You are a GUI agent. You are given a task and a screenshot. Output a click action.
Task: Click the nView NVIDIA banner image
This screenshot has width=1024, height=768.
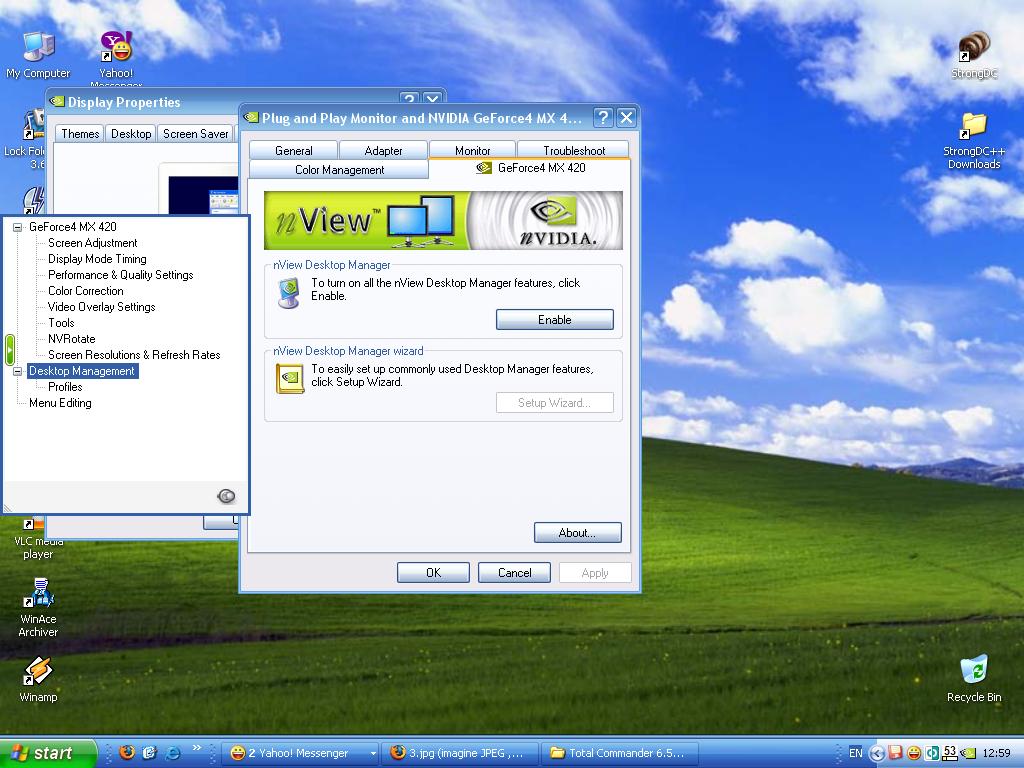pyautogui.click(x=443, y=221)
